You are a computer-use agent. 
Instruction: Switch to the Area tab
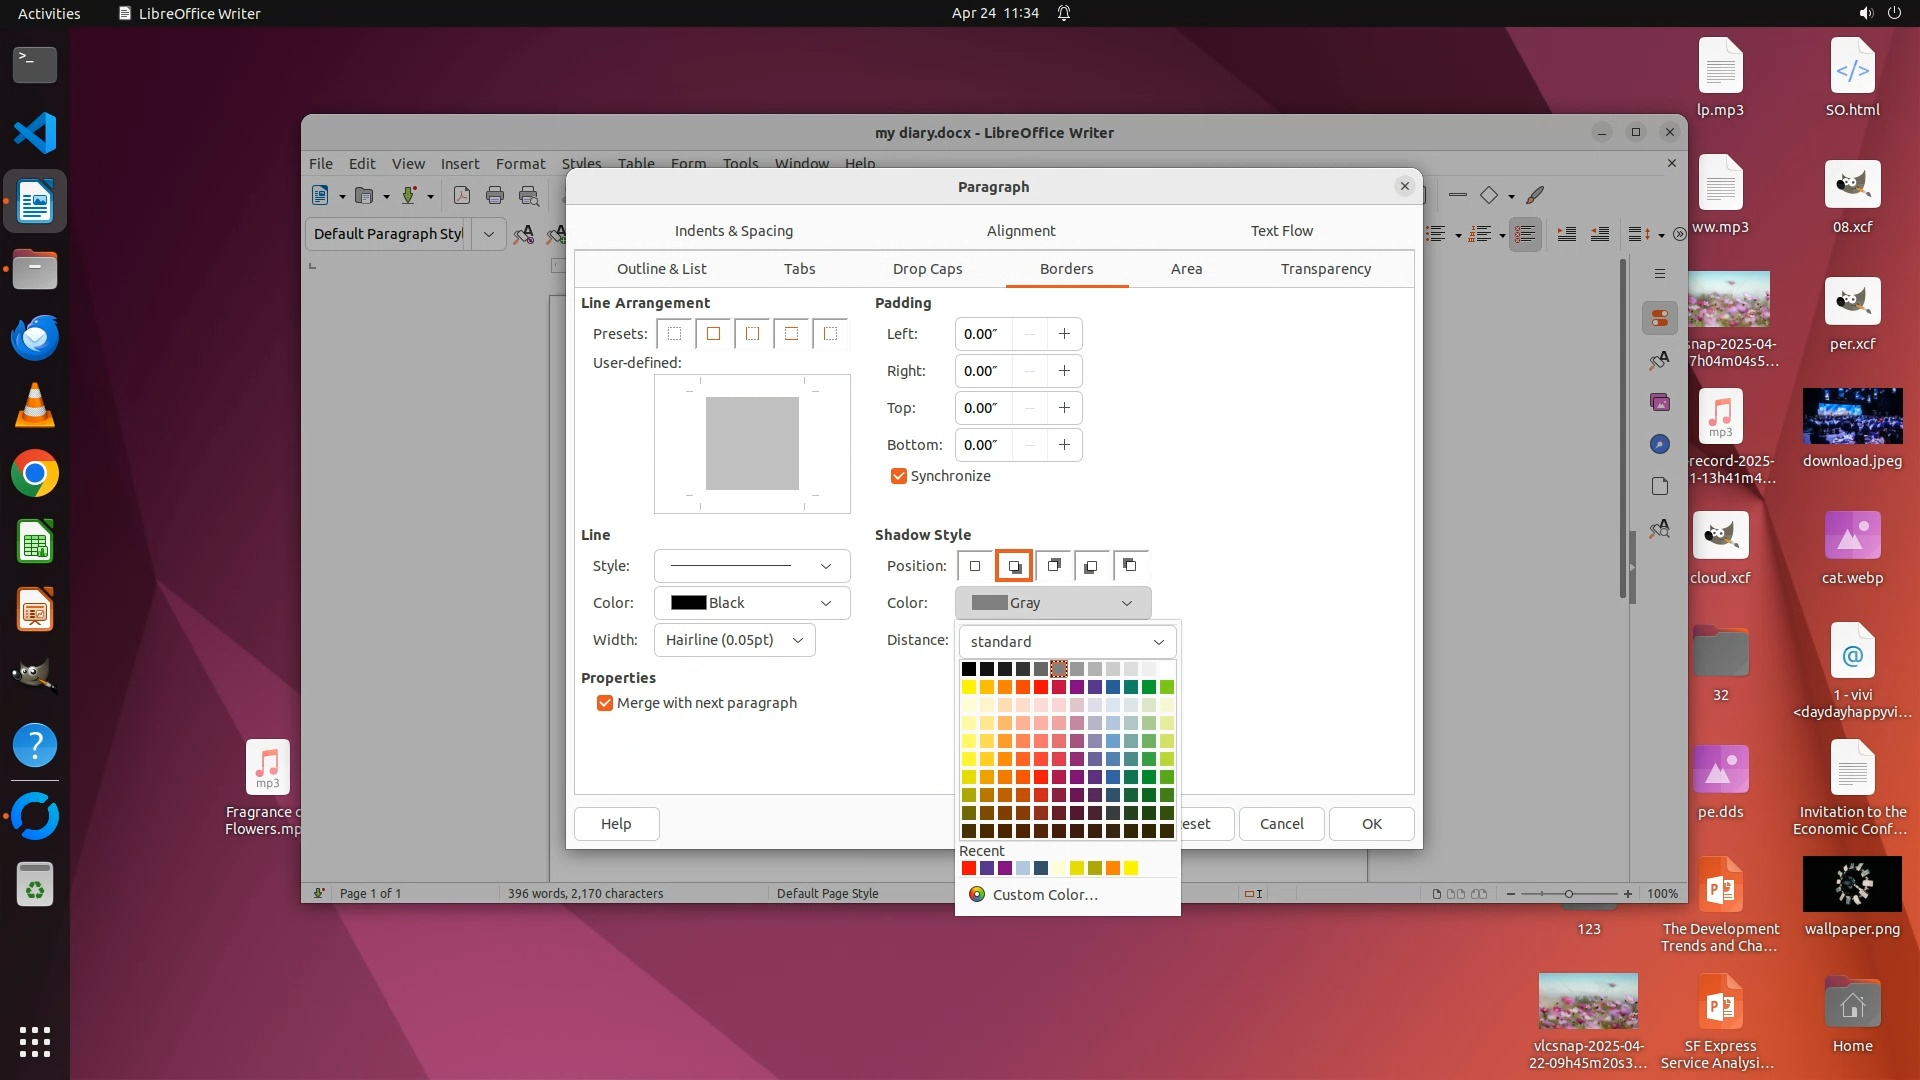click(1186, 269)
